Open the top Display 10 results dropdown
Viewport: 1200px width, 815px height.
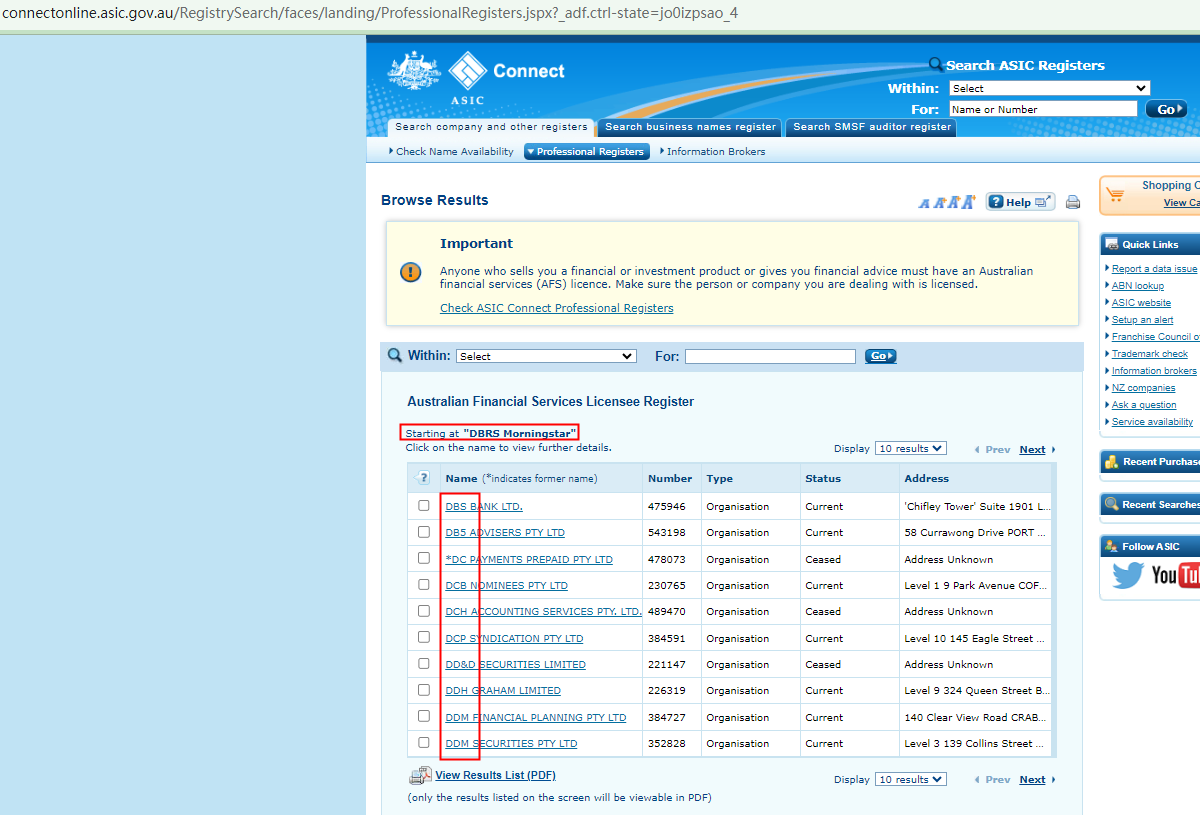coord(910,449)
